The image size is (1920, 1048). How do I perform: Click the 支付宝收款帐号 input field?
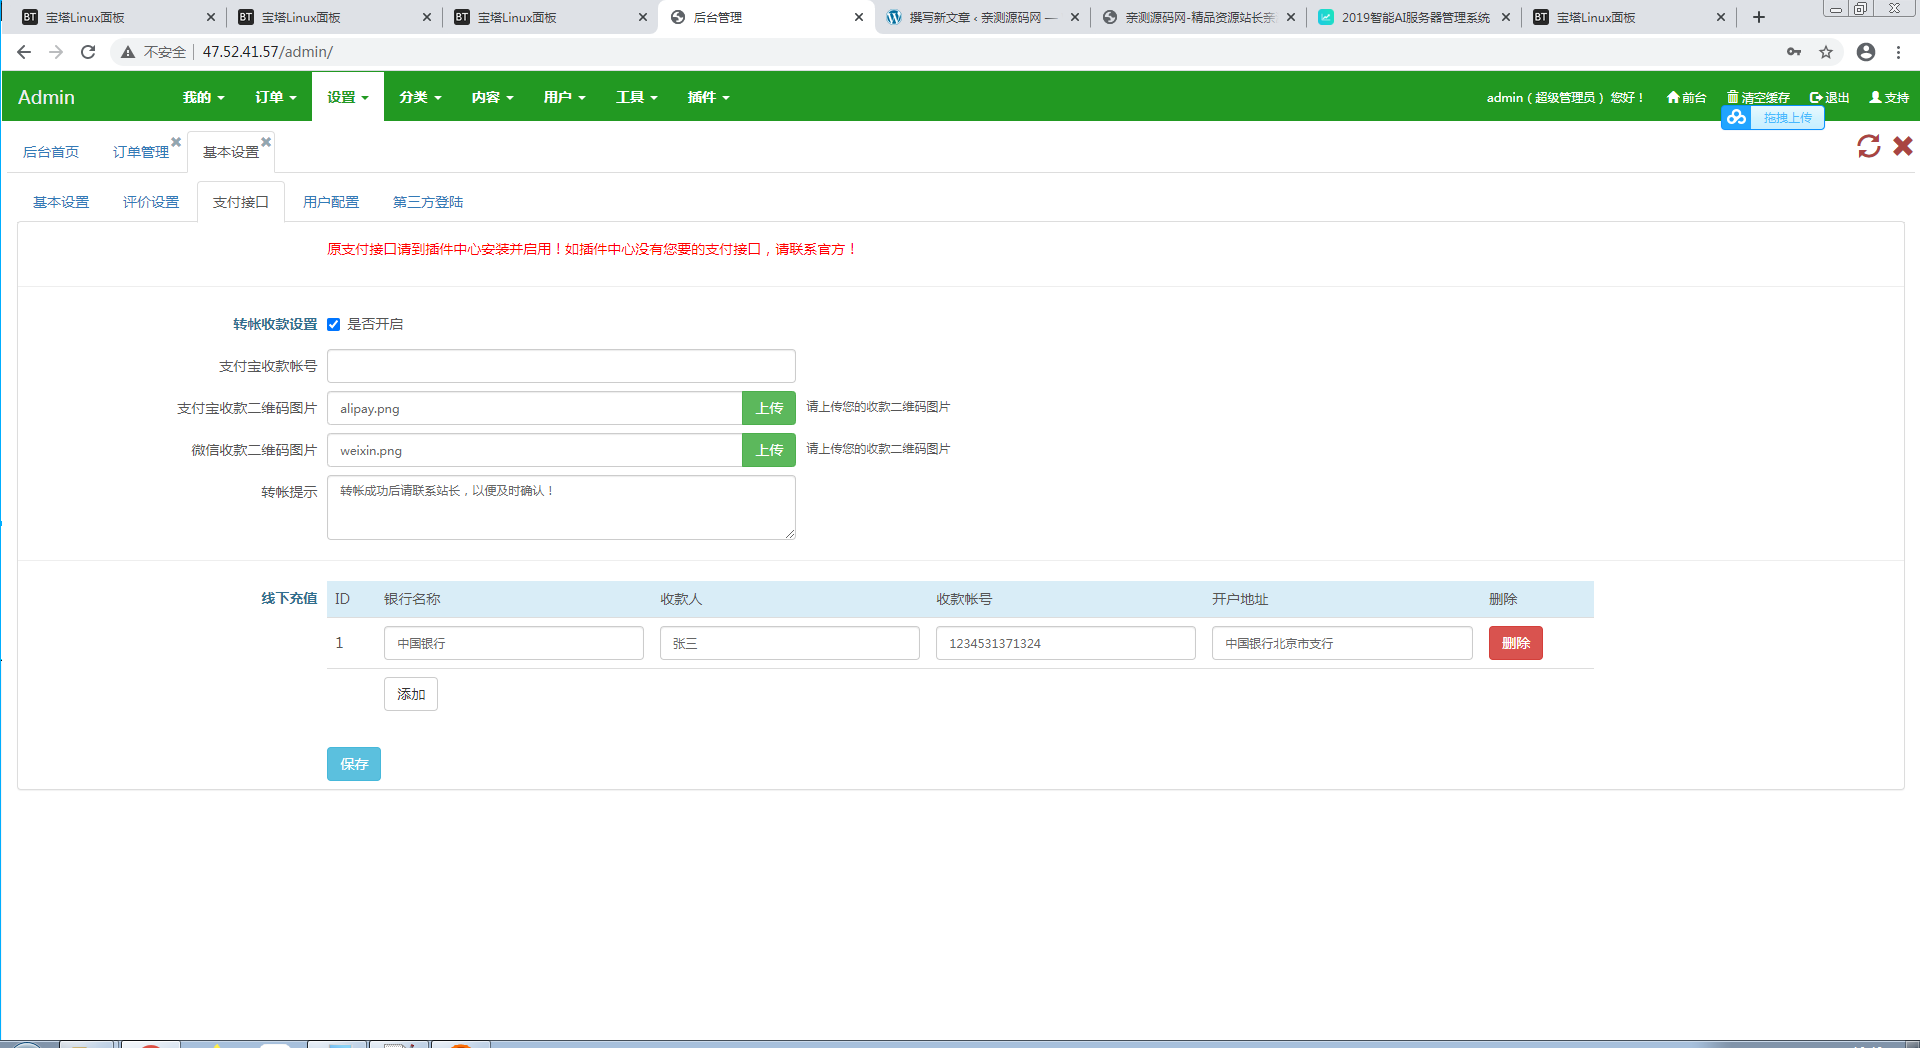coord(561,366)
